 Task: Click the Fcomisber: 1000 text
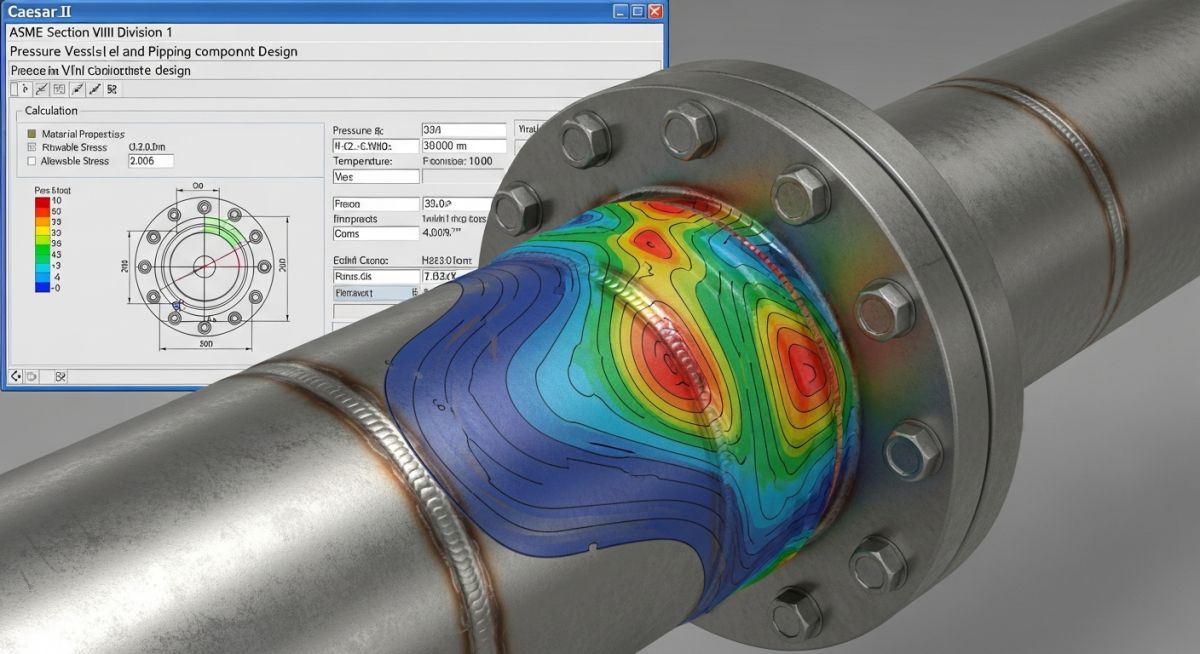tap(458, 161)
